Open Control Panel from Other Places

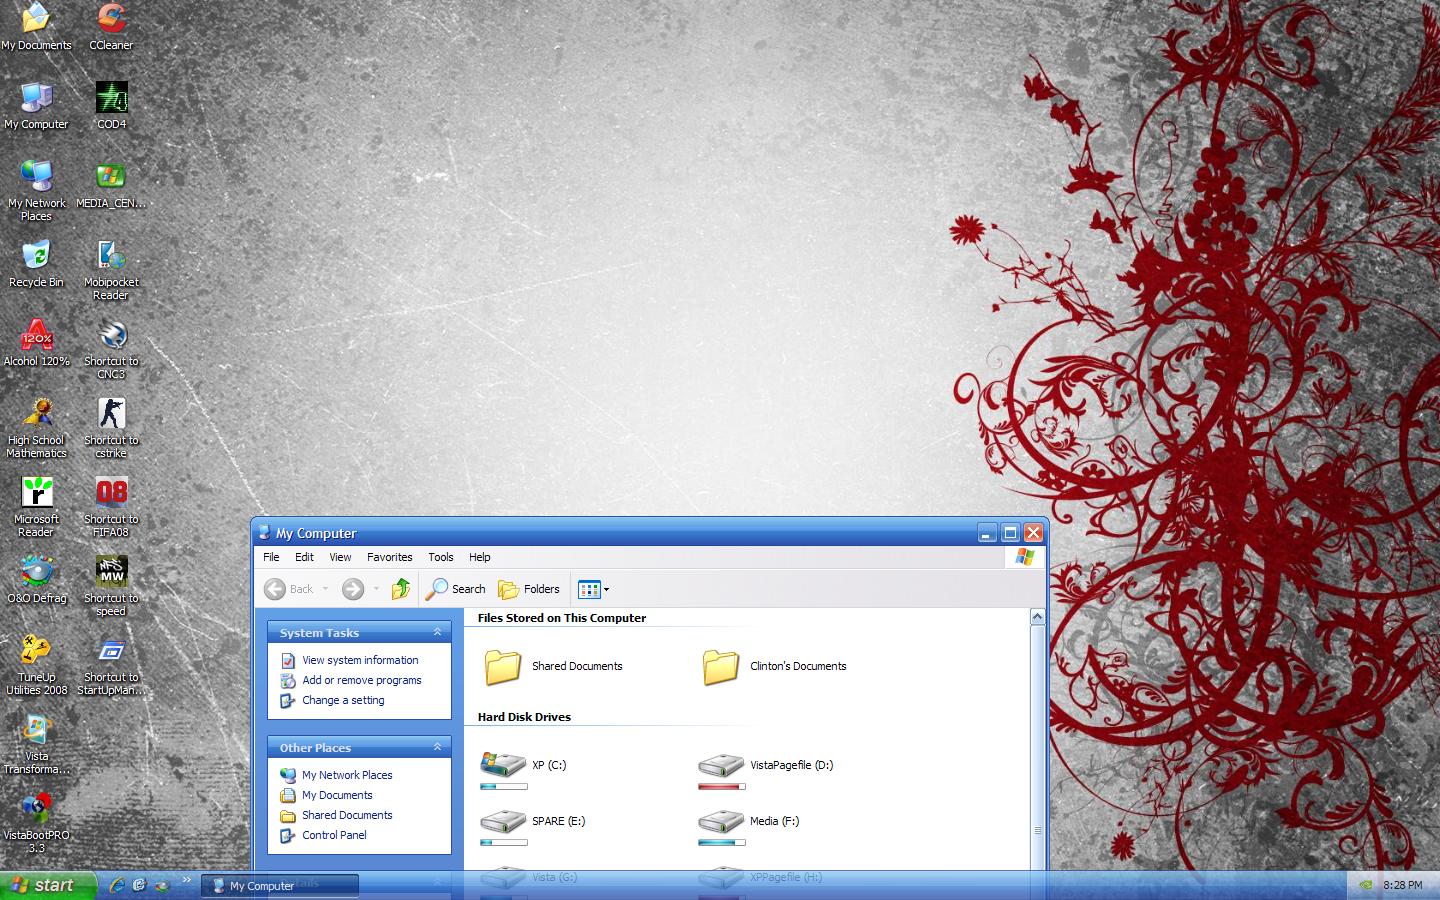333,835
